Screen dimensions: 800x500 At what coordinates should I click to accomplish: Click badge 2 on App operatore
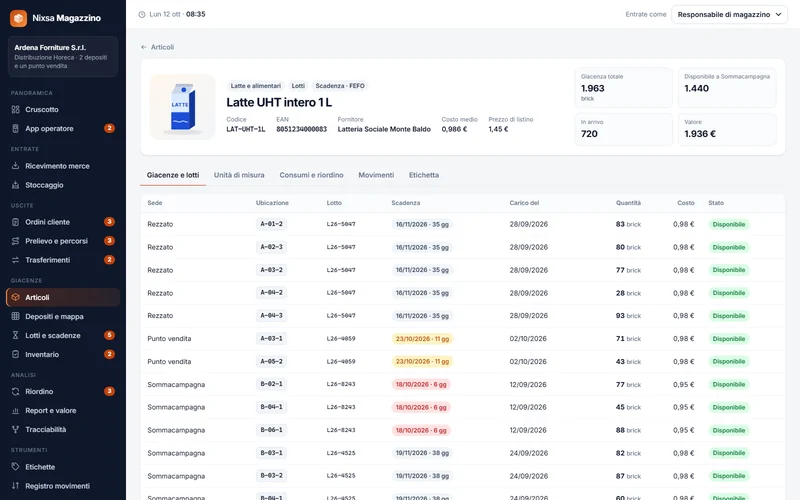(x=109, y=128)
